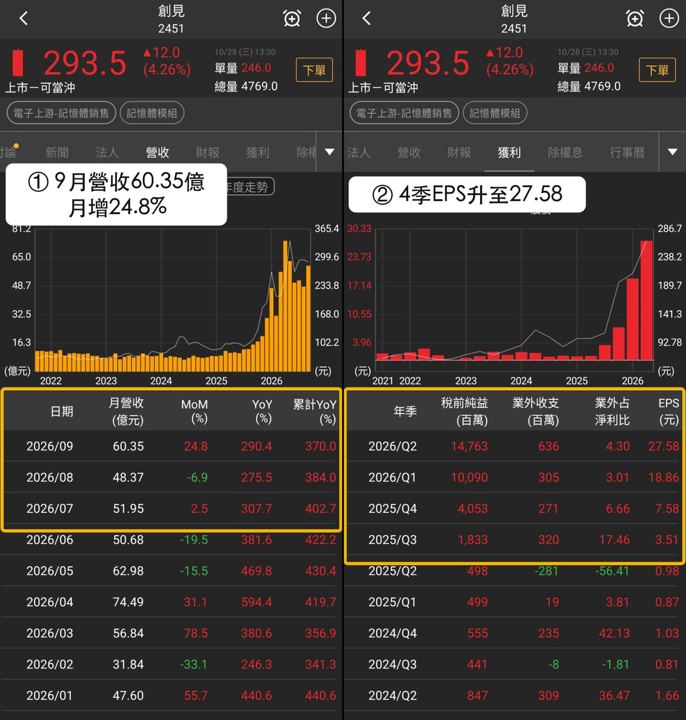Image resolution: width=686 pixels, height=720 pixels.
Task: Click 293.5 stock price in left panel
Action: click(85, 63)
